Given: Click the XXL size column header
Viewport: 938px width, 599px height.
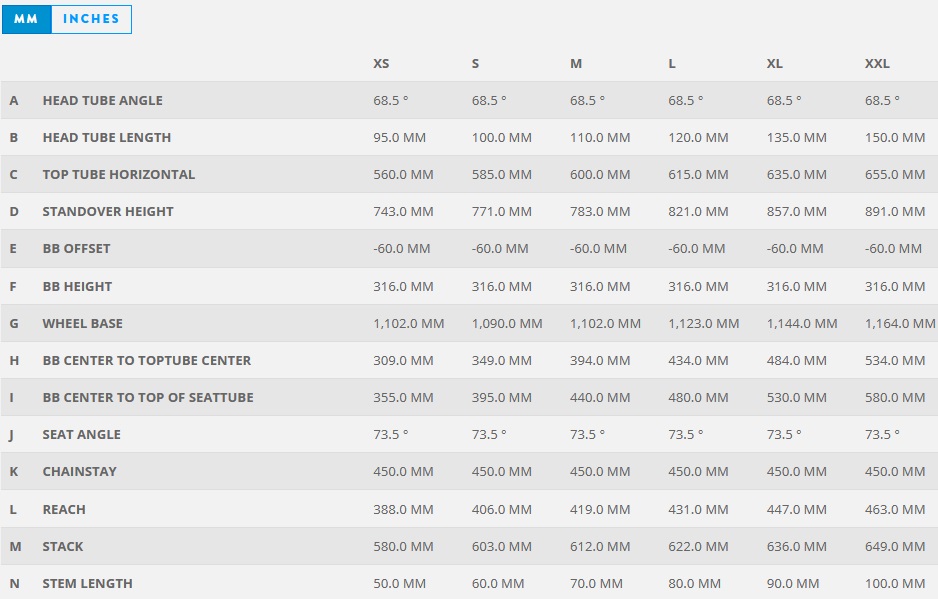Looking at the screenshot, I should click(877, 63).
